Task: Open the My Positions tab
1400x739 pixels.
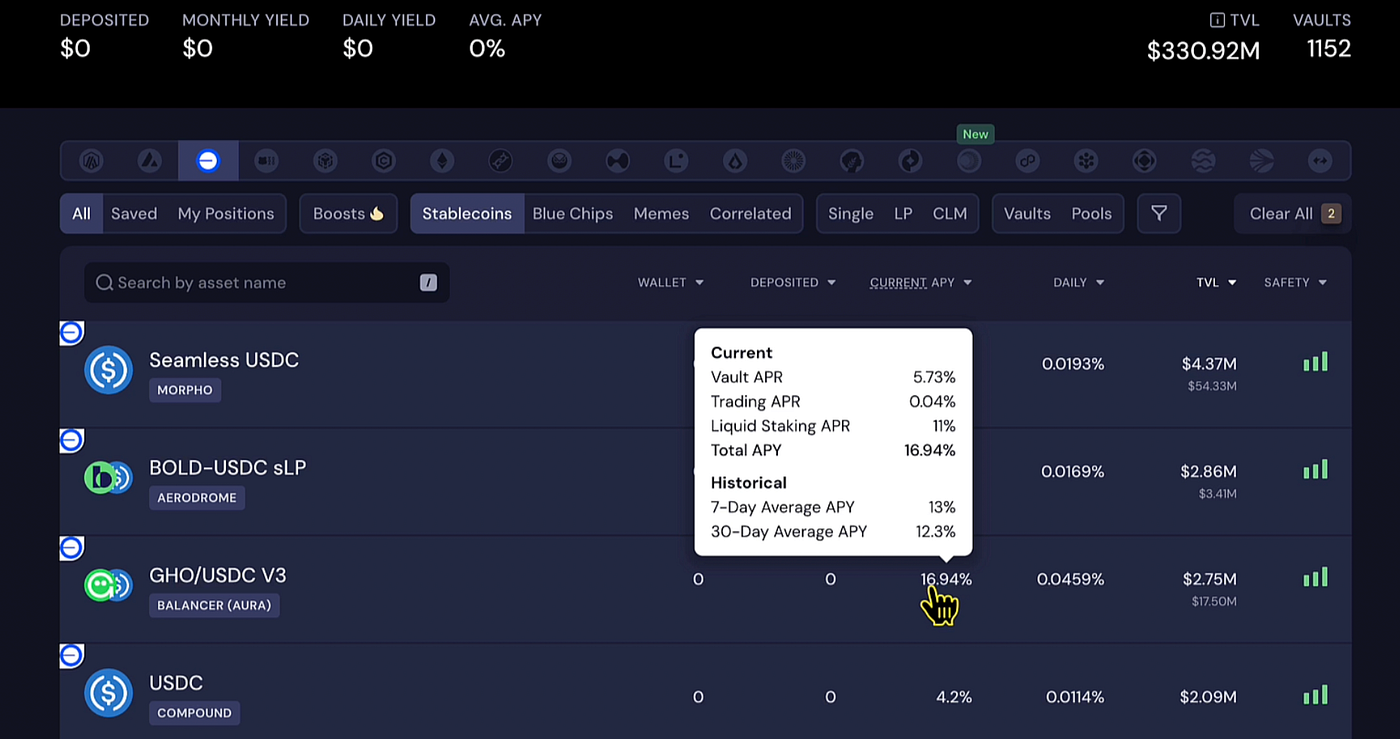Action: [226, 213]
